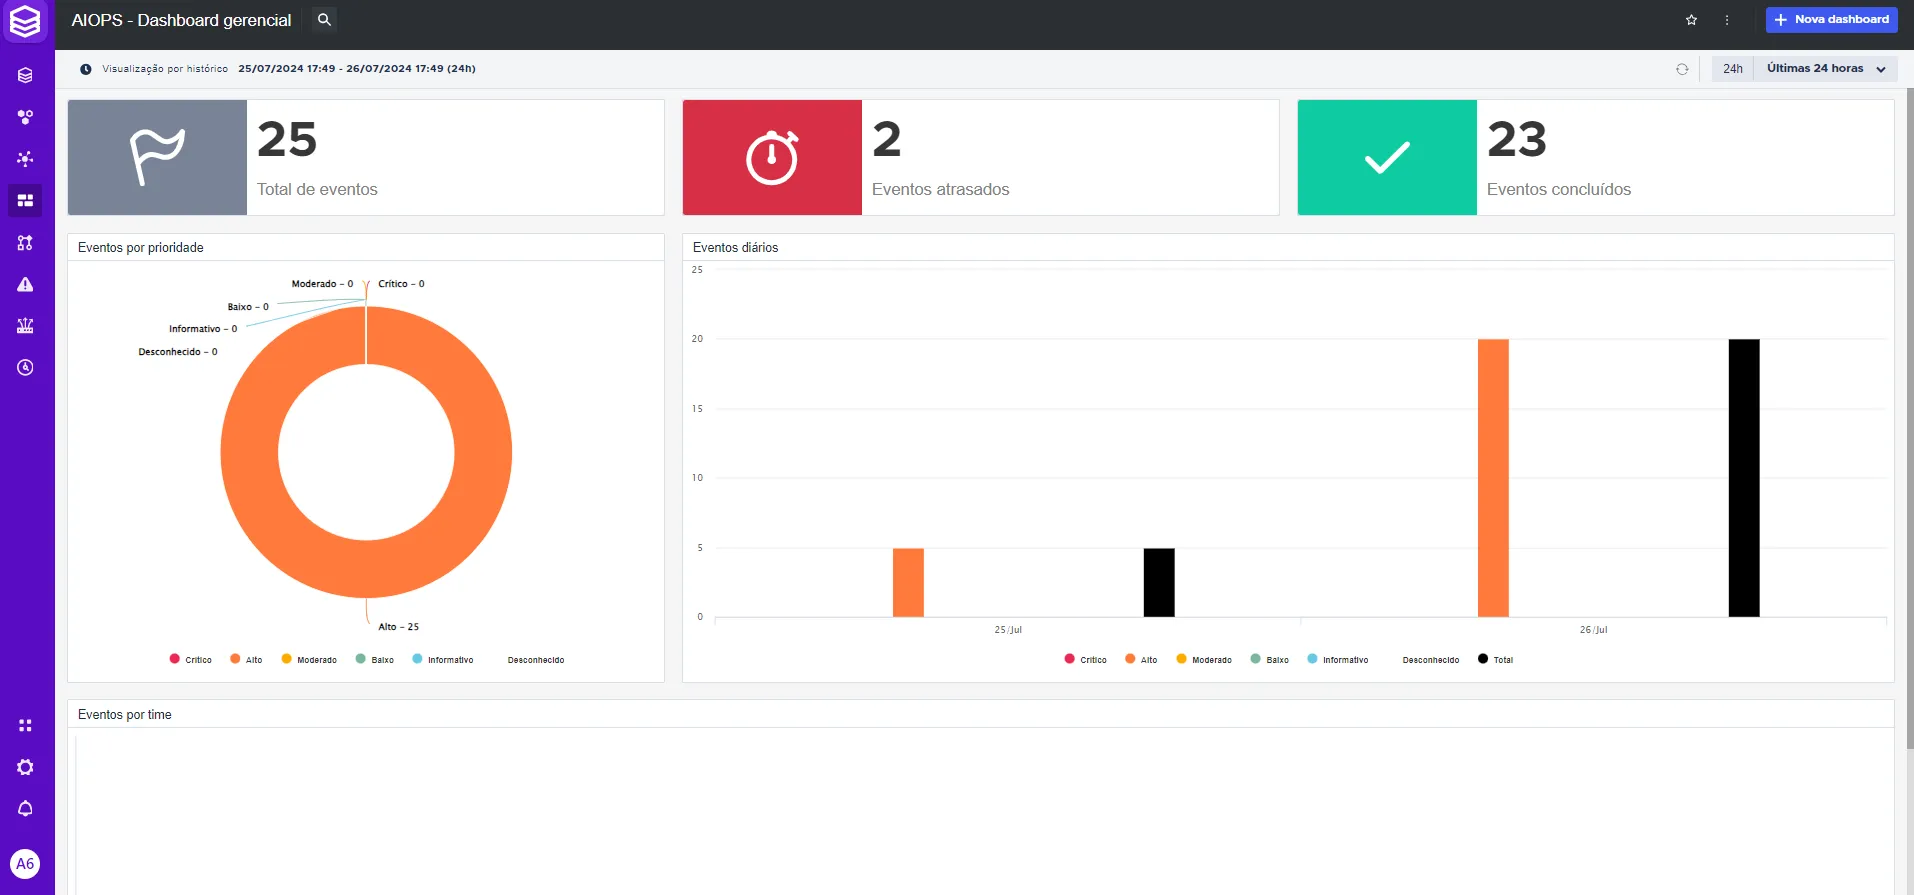Click the Eventos atrasados card

[981, 157]
